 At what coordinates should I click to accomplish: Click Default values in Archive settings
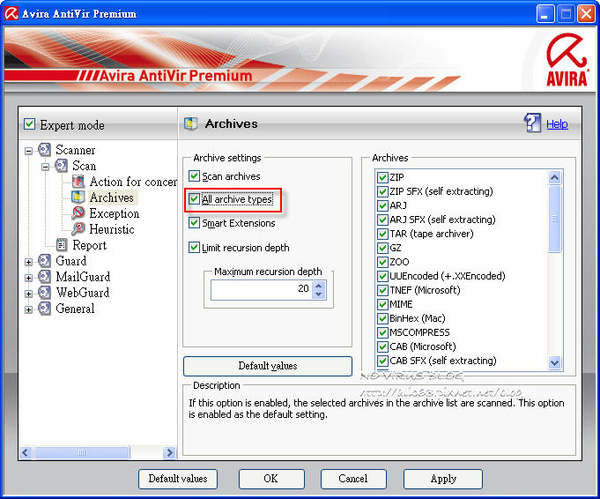[267, 366]
